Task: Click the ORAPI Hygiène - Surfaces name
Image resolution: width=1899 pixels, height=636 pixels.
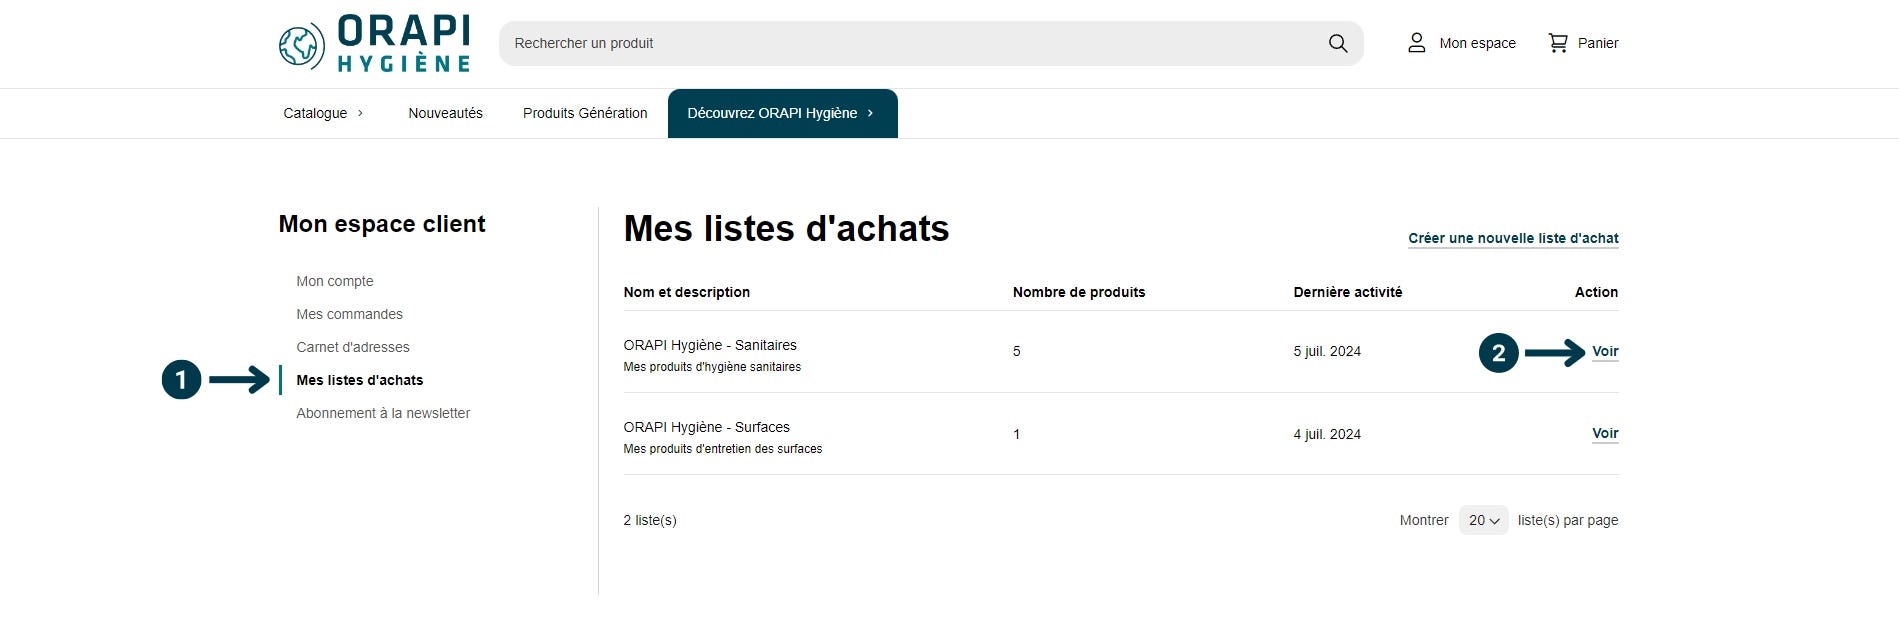Action: pyautogui.click(x=706, y=427)
